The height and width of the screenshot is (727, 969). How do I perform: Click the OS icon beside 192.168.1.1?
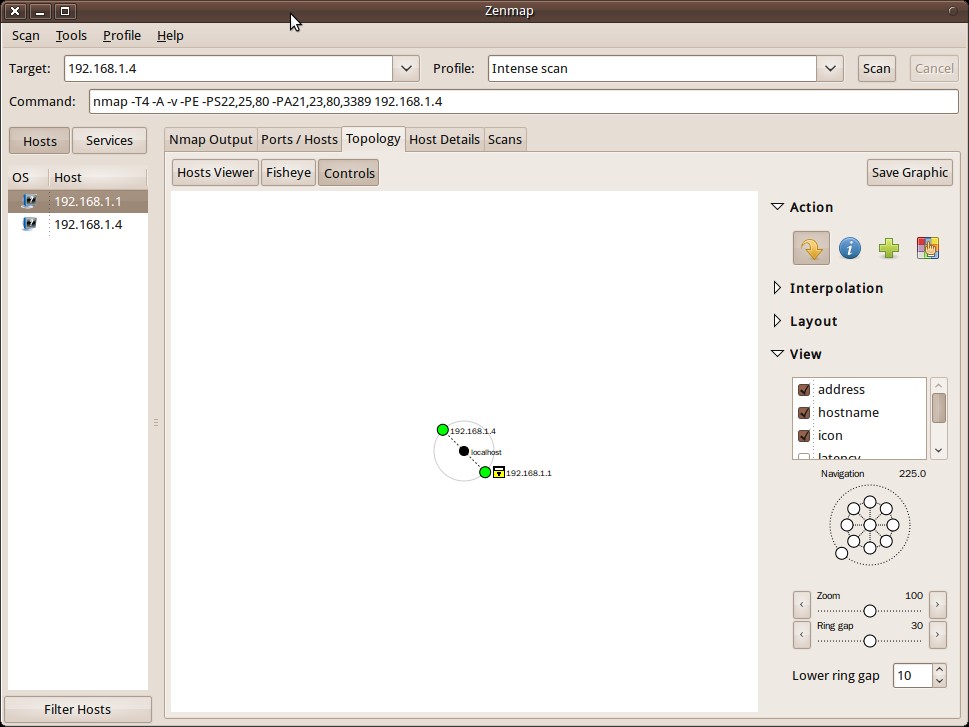pos(29,201)
